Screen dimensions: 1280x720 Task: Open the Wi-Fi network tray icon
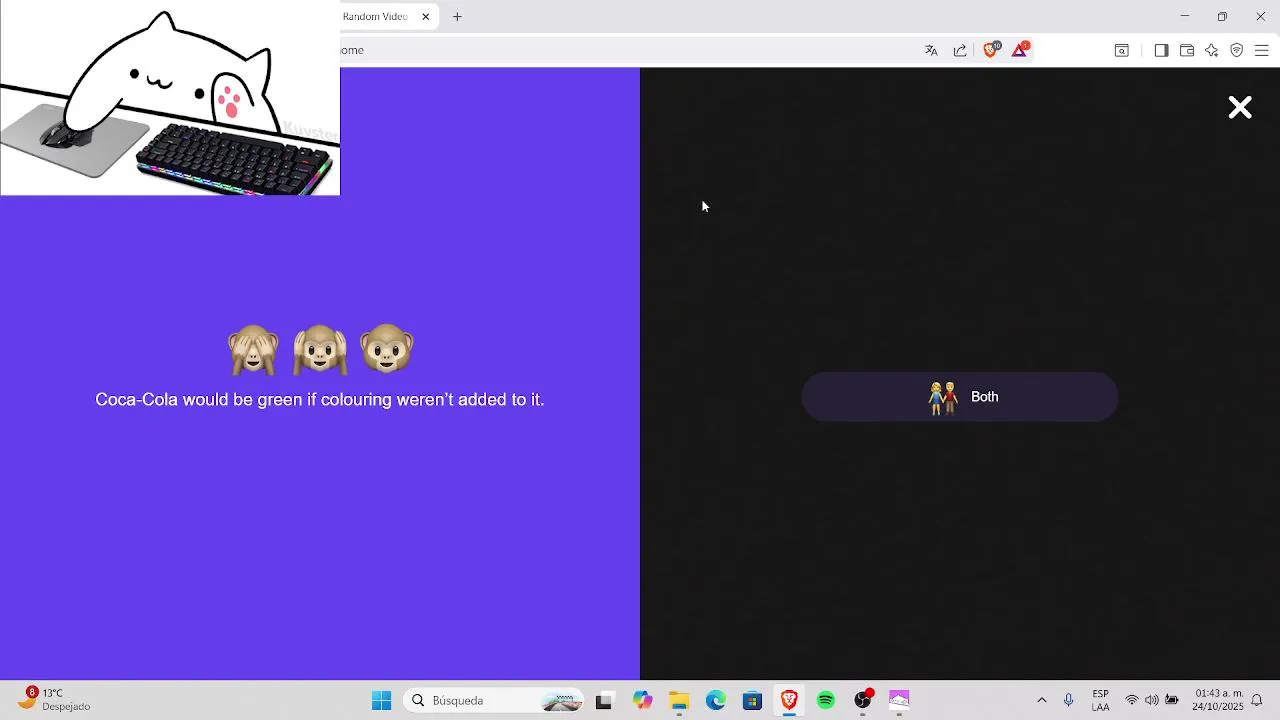tap(1132, 701)
